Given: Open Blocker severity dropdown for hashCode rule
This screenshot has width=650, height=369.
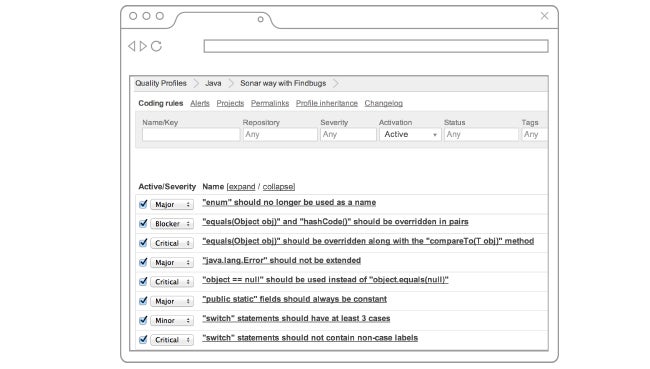Looking at the screenshot, I should 172,224.
